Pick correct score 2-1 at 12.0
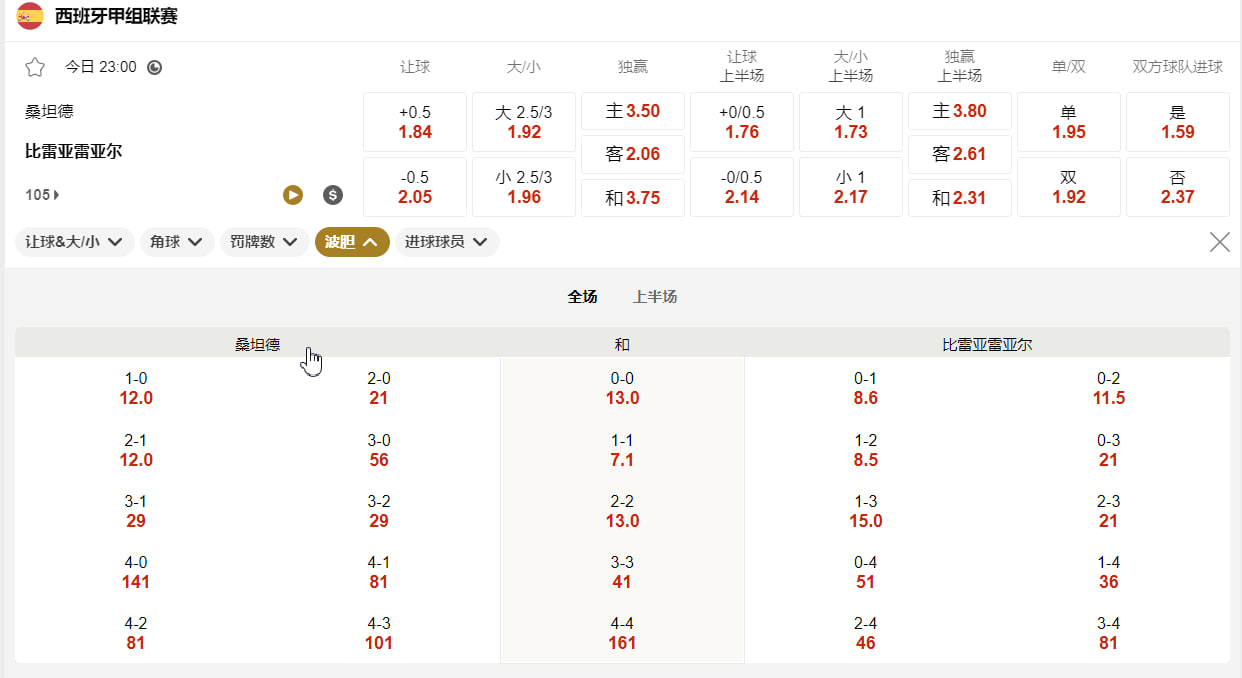The height and width of the screenshot is (678, 1242). [x=136, y=450]
